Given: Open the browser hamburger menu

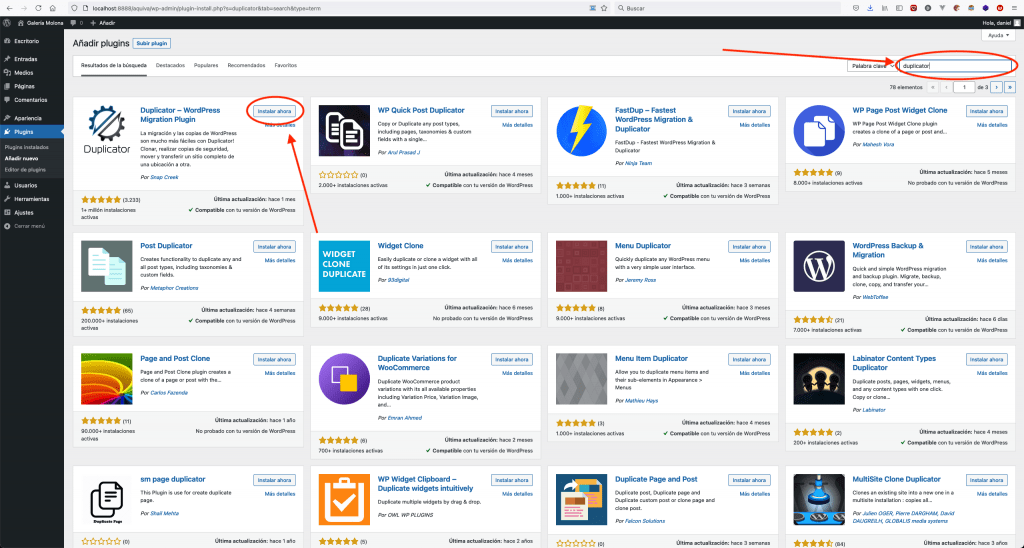Looking at the screenshot, I should click(x=1014, y=8).
